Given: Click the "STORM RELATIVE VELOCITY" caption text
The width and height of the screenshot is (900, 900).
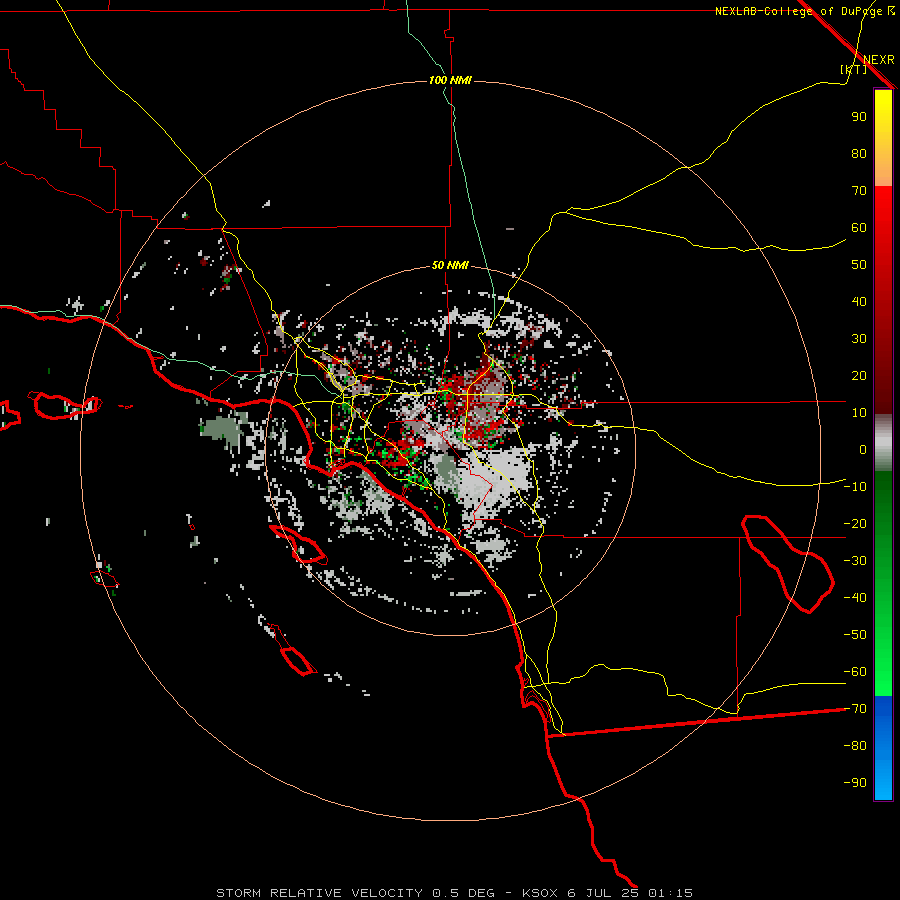Looking at the screenshot, I should [319, 893].
